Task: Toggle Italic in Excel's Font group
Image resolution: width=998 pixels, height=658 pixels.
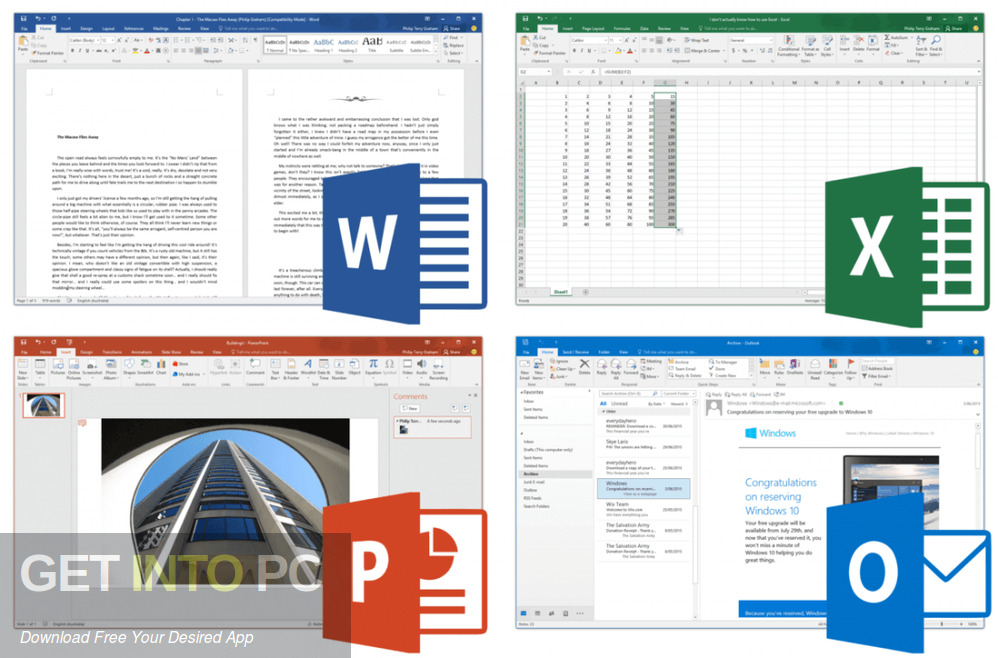Action: [x=582, y=51]
